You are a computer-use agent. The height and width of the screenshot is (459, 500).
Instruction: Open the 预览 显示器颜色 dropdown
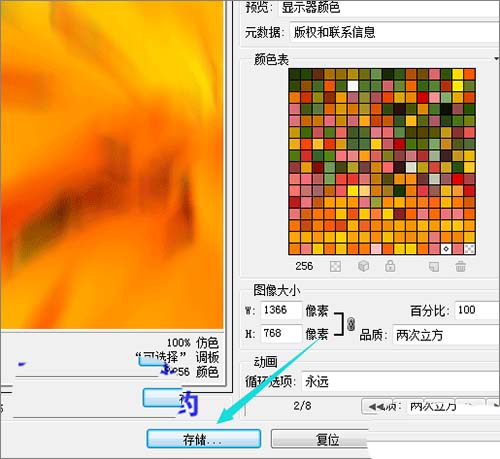[389, 7]
